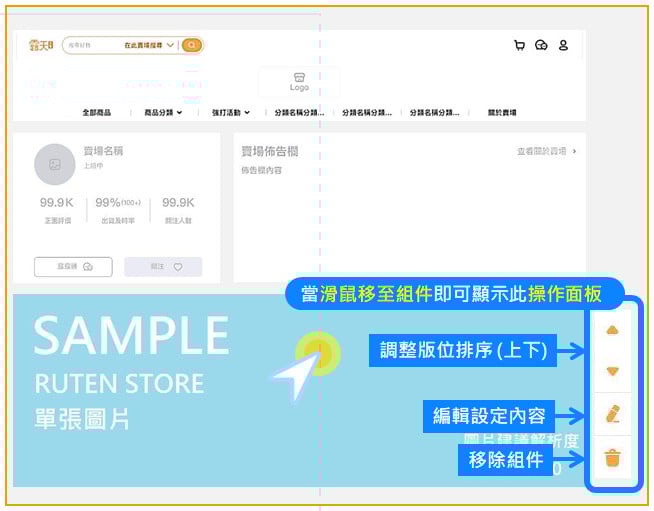Click the shopping cart icon
The image size is (654, 511).
pyautogui.click(x=519, y=45)
